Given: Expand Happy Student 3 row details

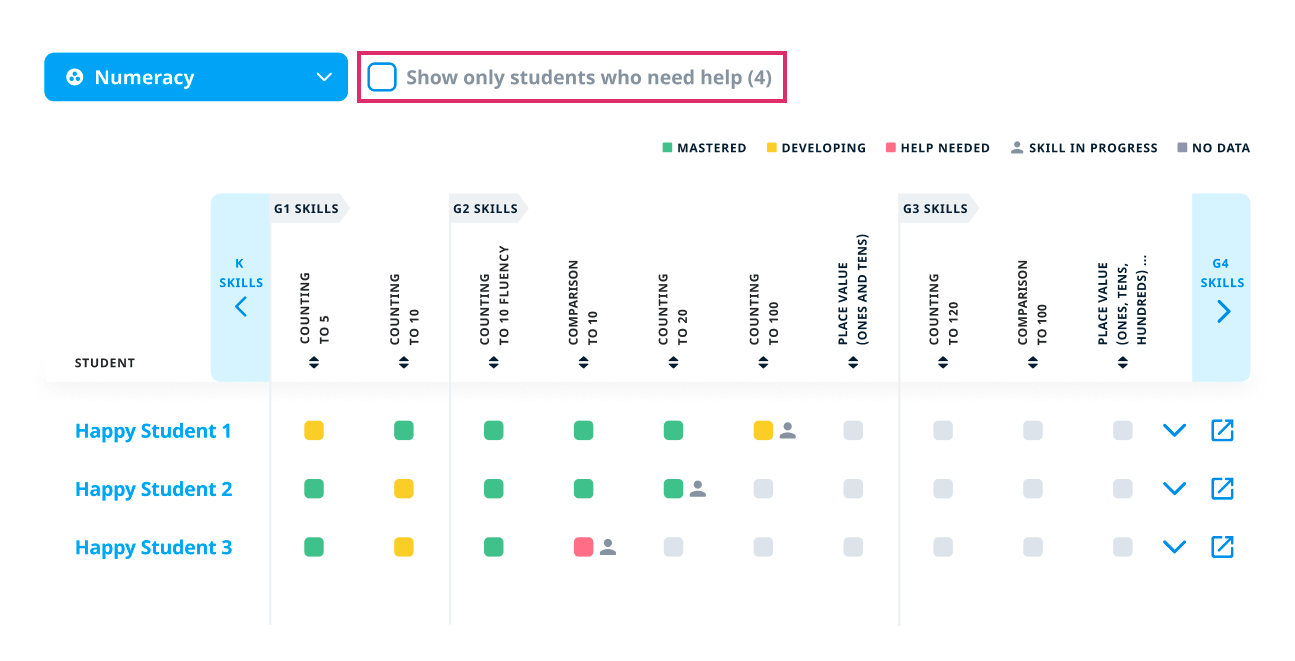Looking at the screenshot, I should (1174, 547).
